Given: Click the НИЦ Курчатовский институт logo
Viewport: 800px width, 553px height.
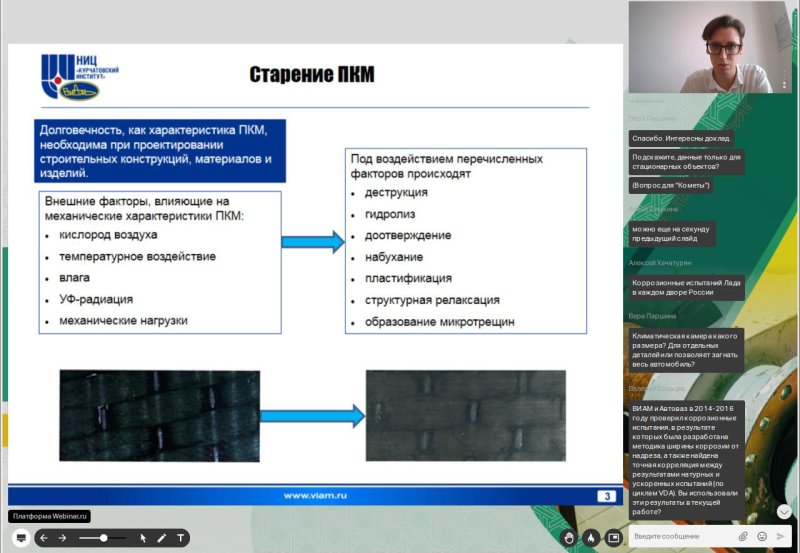Looking at the screenshot, I should coord(80,77).
